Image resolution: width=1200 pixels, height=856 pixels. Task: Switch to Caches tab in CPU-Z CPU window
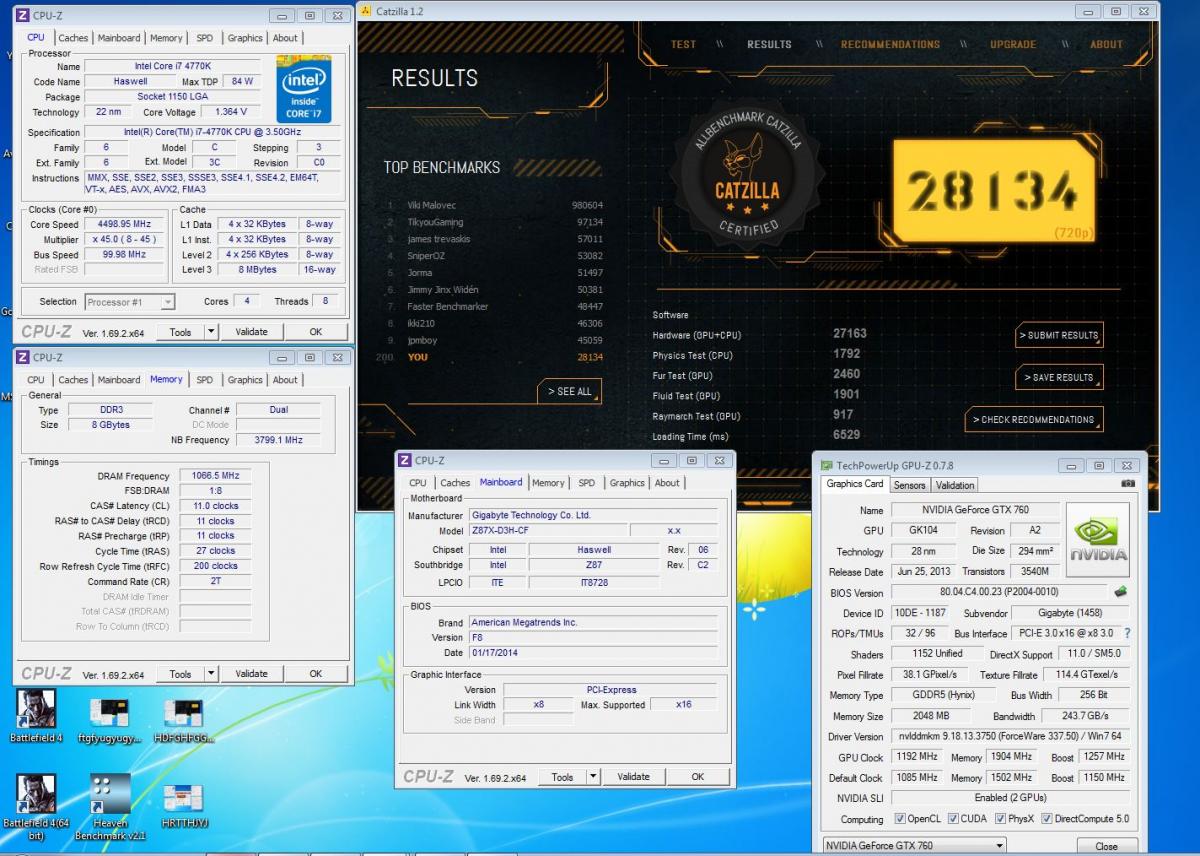(x=73, y=38)
